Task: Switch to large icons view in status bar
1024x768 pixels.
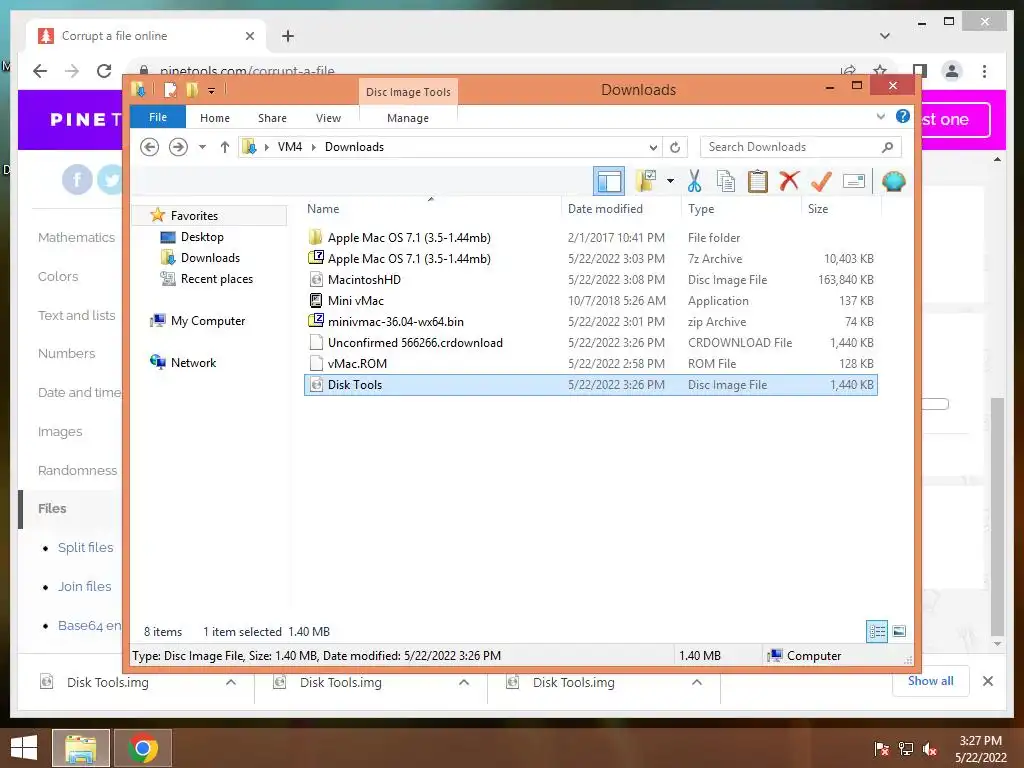Action: [899, 631]
